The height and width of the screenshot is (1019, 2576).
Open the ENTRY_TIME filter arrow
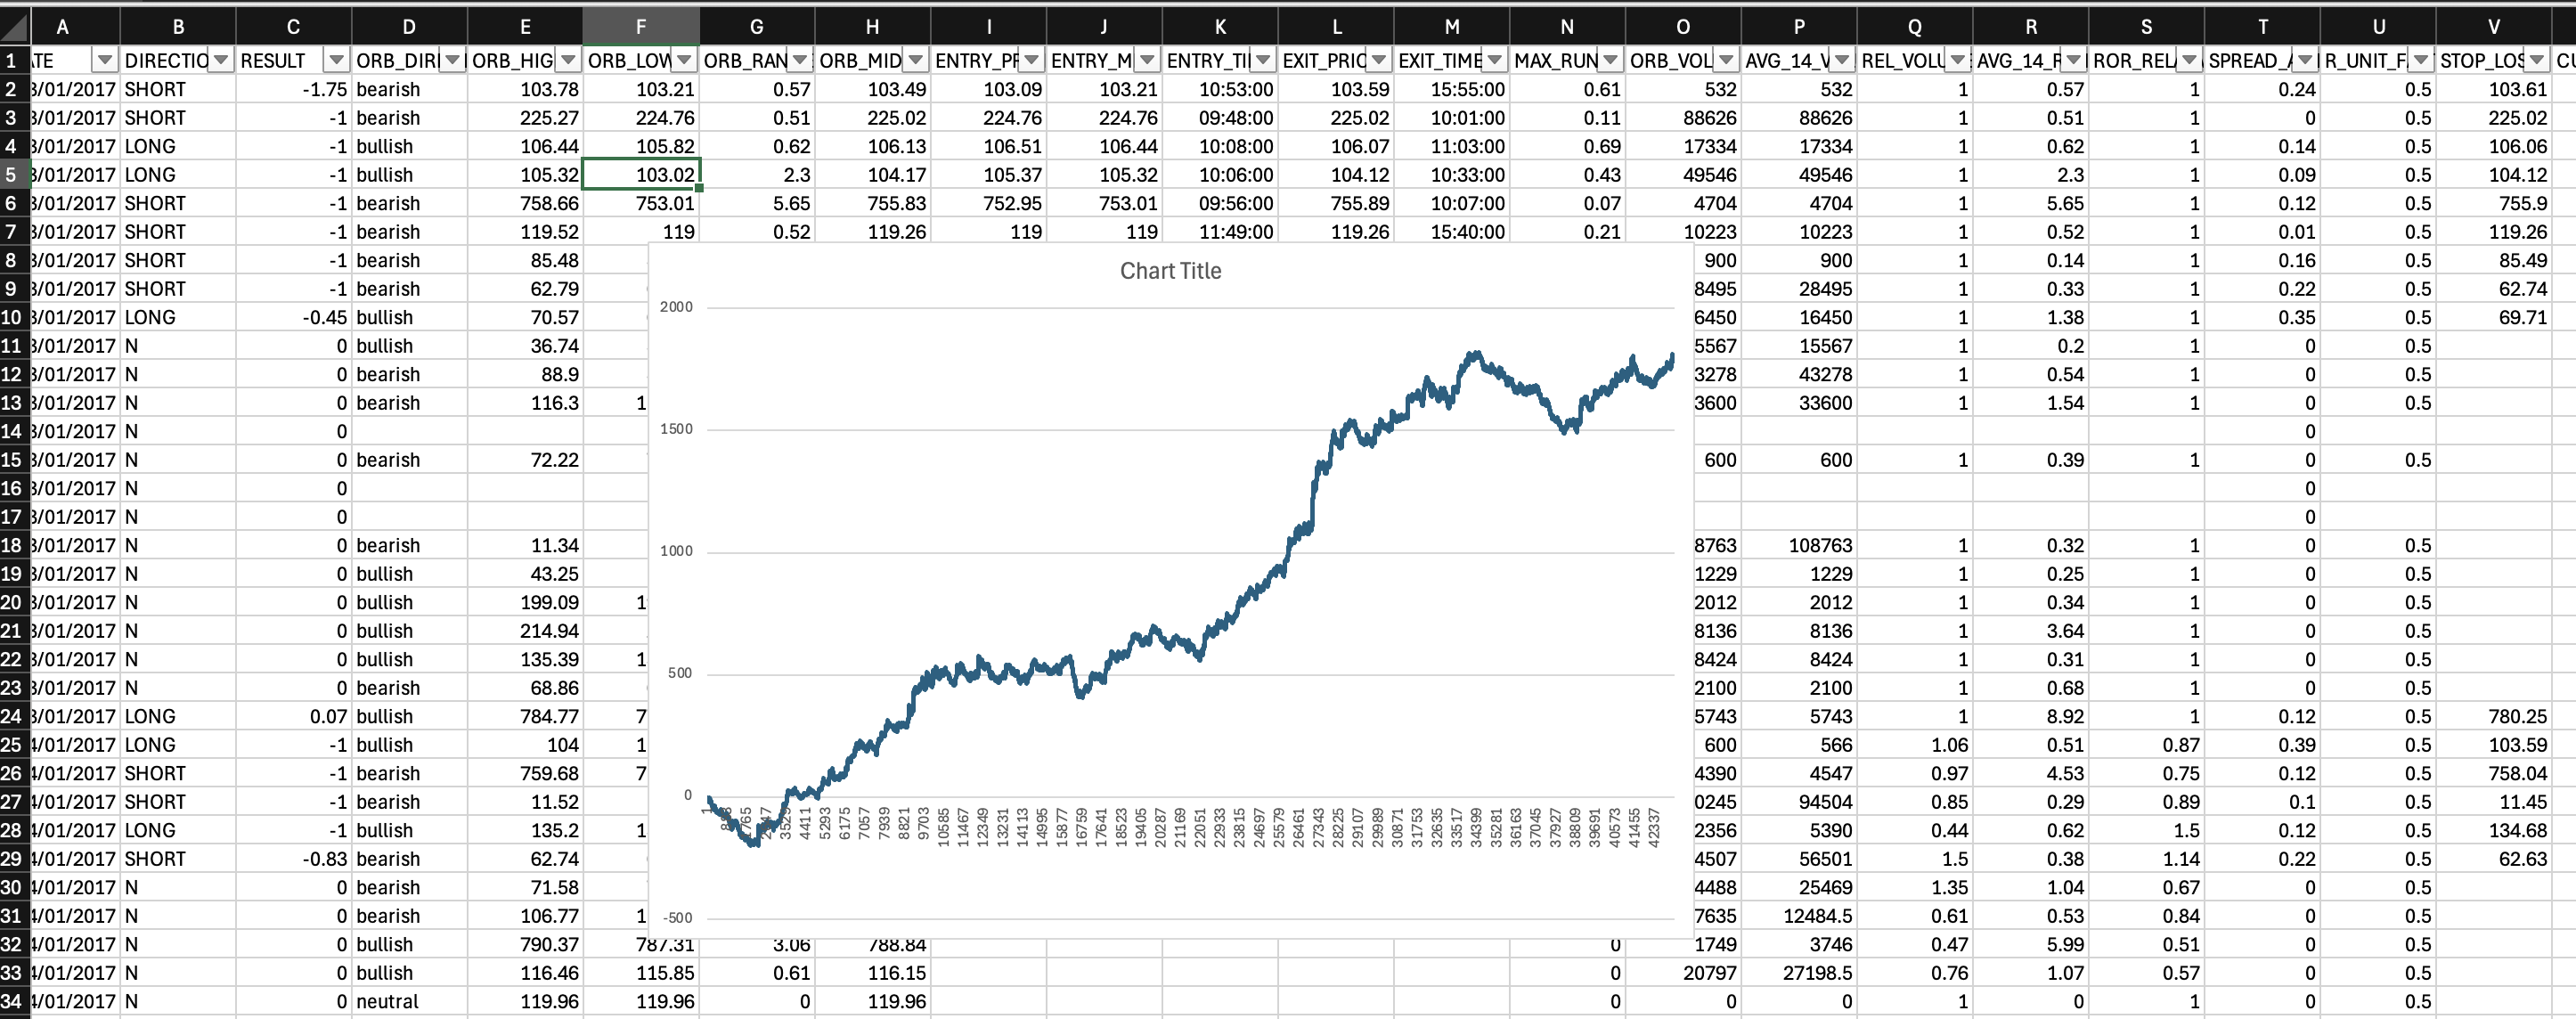pyautogui.click(x=1263, y=61)
